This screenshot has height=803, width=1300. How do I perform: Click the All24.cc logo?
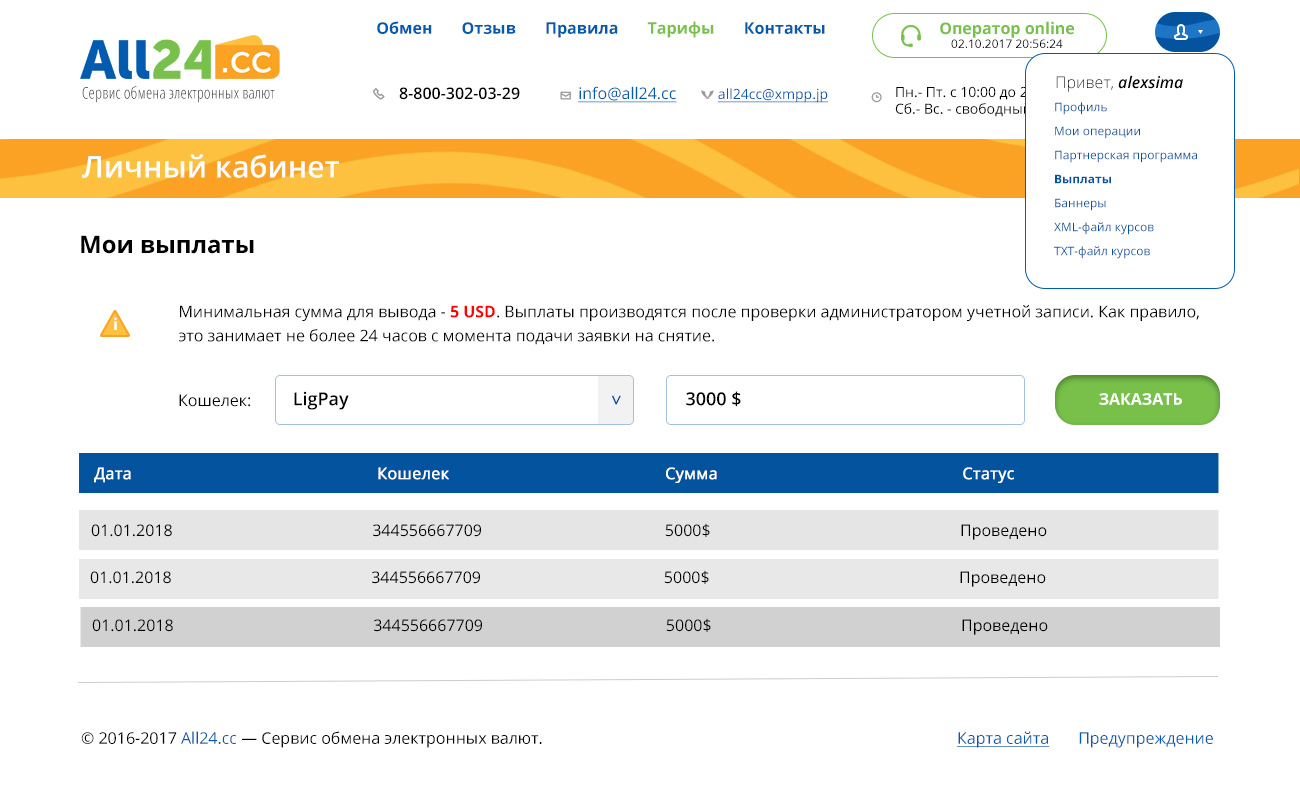[180, 69]
